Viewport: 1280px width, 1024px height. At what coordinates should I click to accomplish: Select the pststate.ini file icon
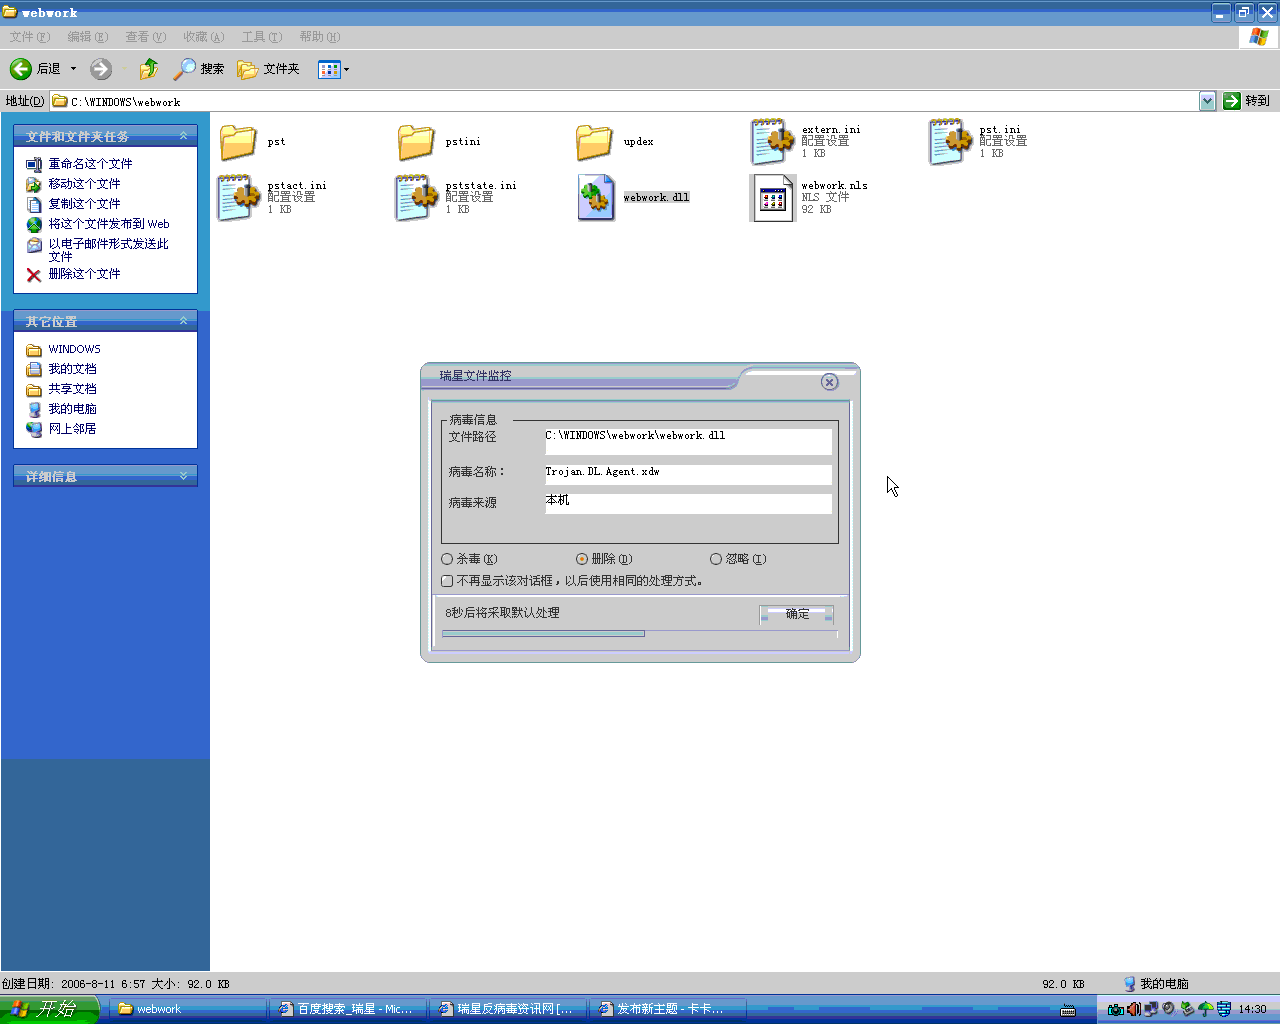416,198
